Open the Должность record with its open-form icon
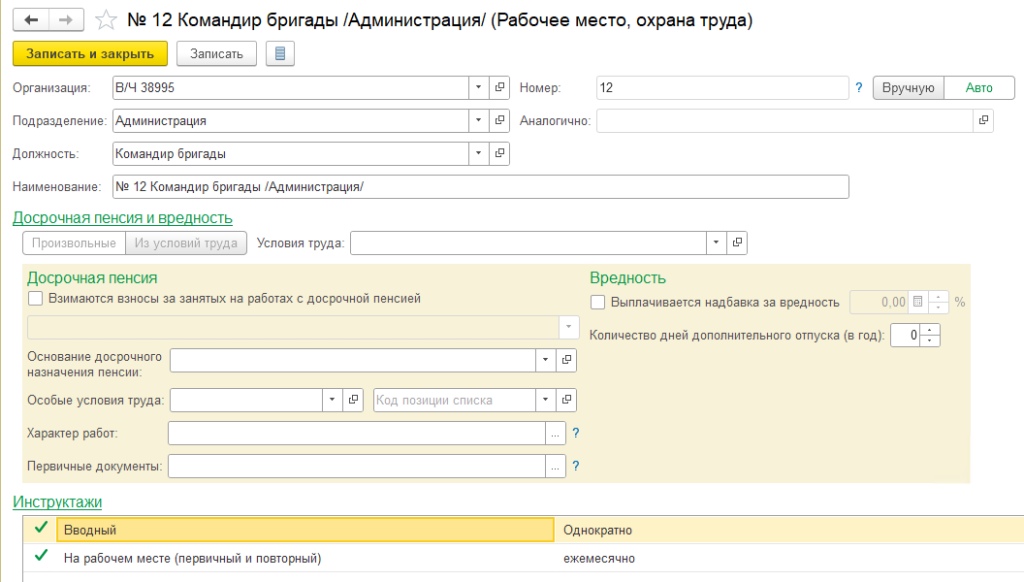The width and height of the screenshot is (1024, 582). click(x=500, y=154)
